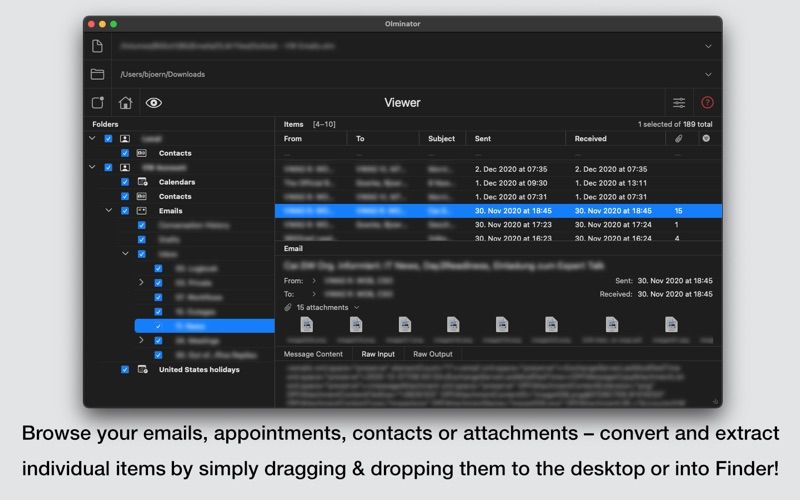Screen dimensions: 800x500
Task: Switch to the Raw Output tab
Action: point(433,354)
